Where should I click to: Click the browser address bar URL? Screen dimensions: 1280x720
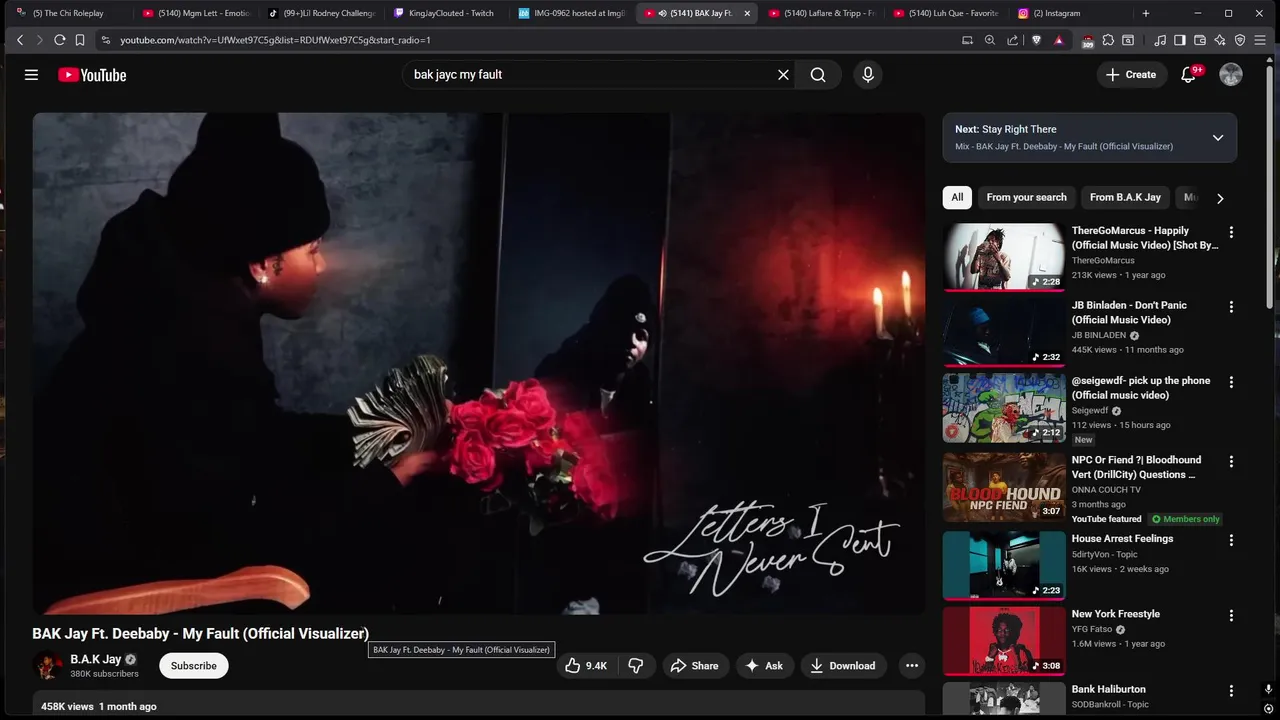coord(275,40)
